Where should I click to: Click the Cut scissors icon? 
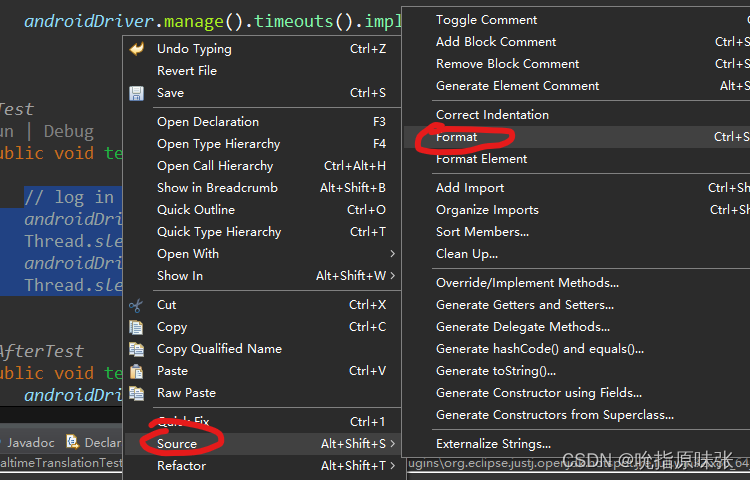click(137, 305)
